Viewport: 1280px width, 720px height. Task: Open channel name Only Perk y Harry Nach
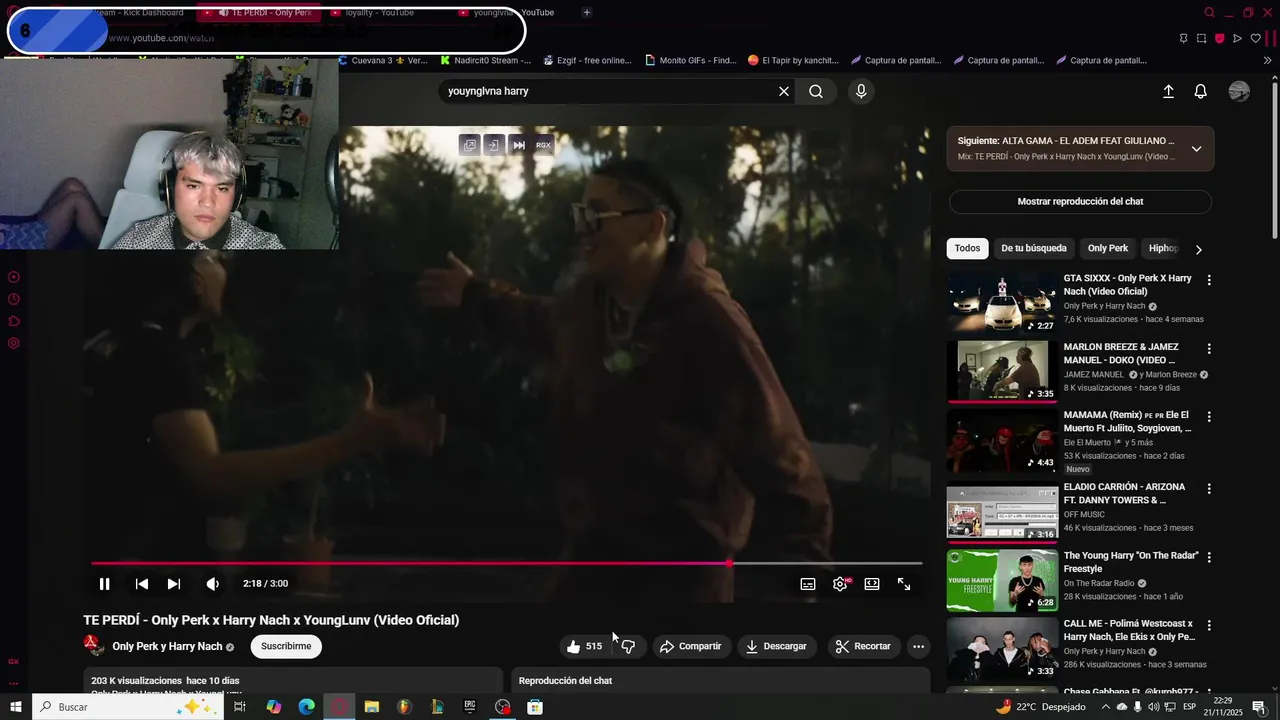coord(167,646)
